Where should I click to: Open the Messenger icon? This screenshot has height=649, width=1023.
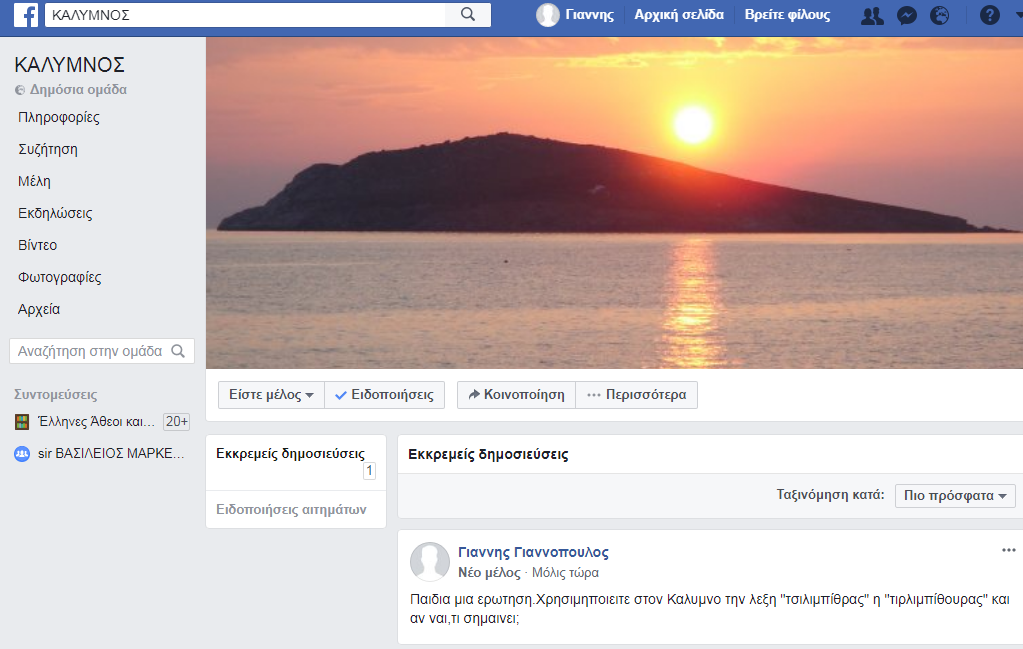pyautogui.click(x=906, y=15)
